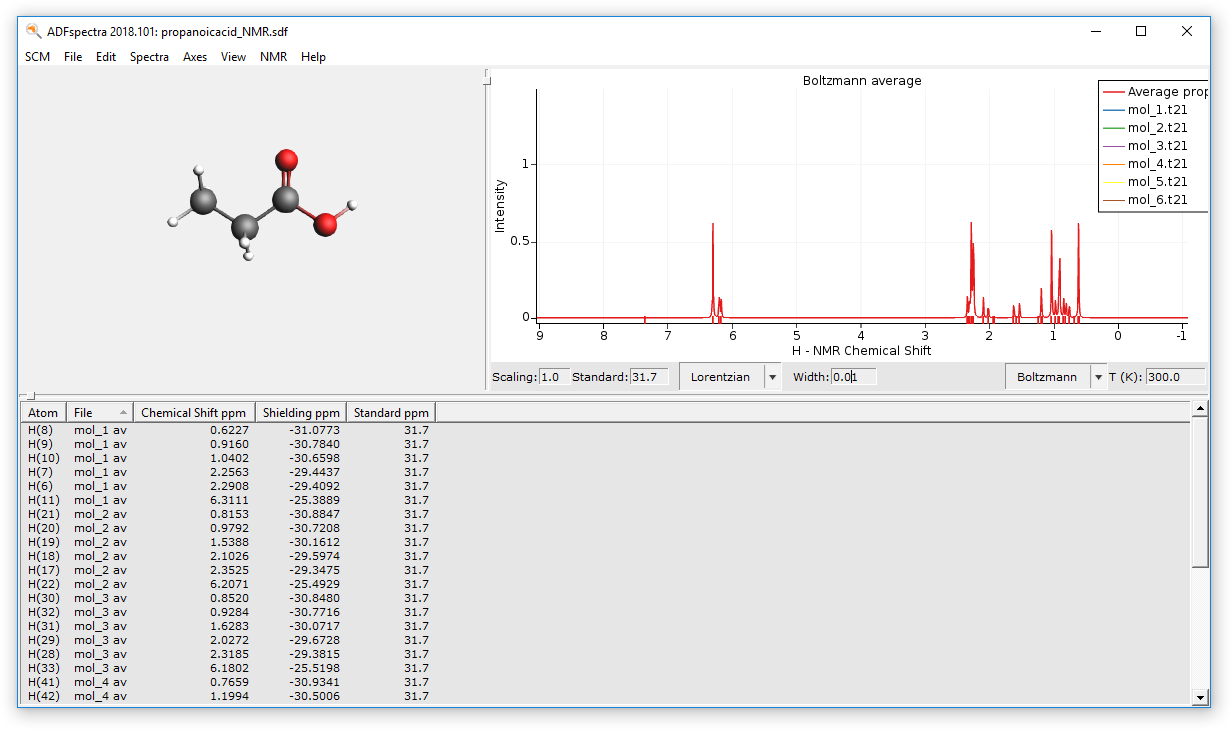This screenshot has height=730, width=1232.
Task: Click the ADFspectra app icon in title bar
Action: (34, 31)
